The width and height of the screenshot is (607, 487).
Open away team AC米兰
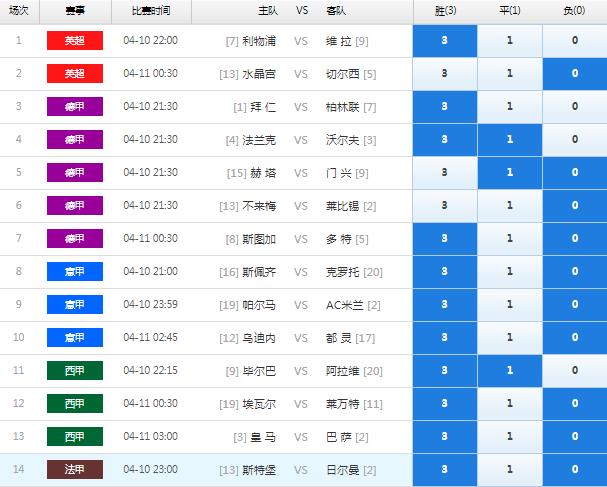click(345, 305)
